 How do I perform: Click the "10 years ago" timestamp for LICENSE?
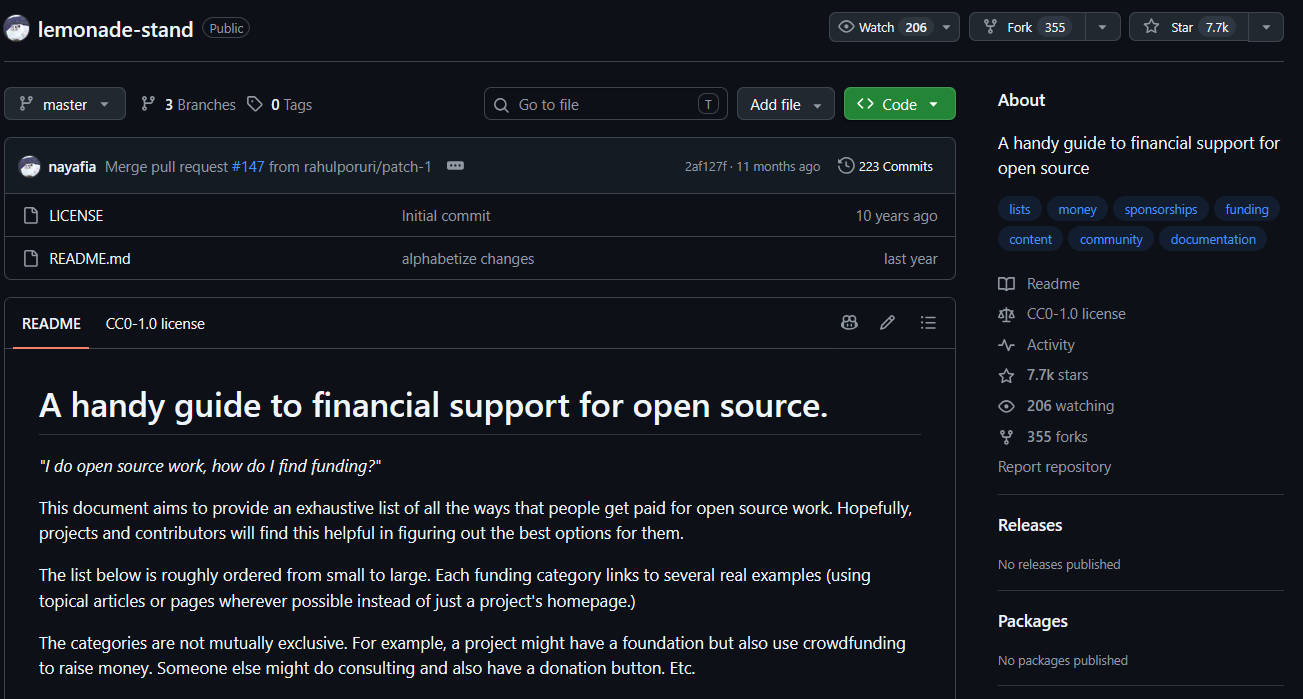coord(896,215)
